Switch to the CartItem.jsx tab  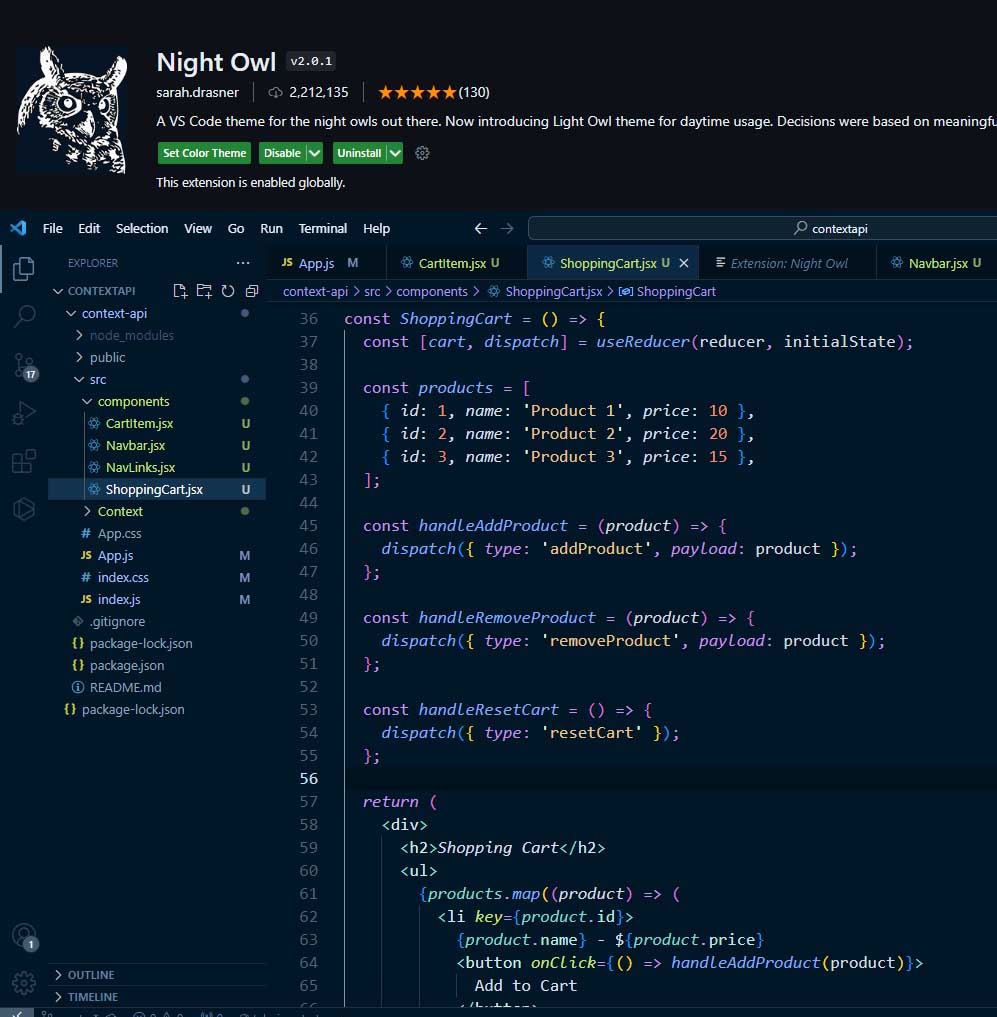pyautogui.click(x=451, y=263)
